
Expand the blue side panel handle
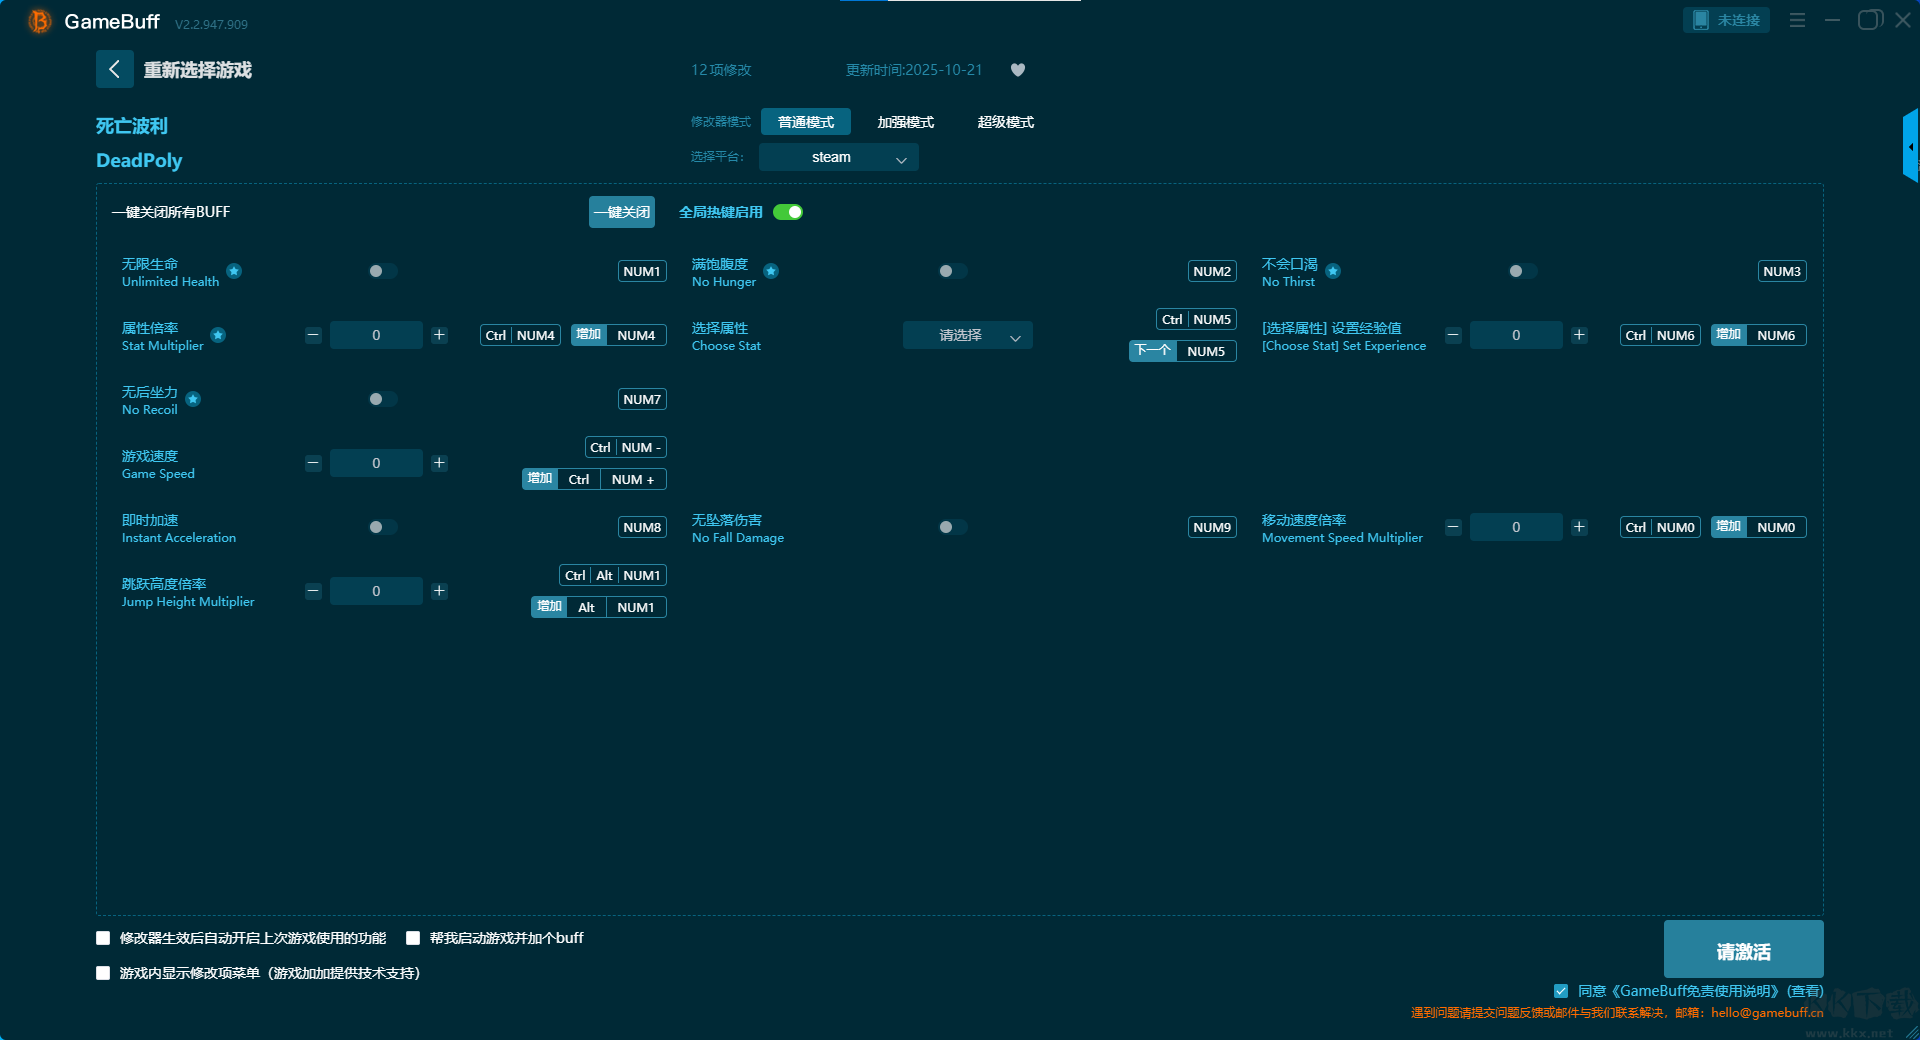(x=1910, y=146)
